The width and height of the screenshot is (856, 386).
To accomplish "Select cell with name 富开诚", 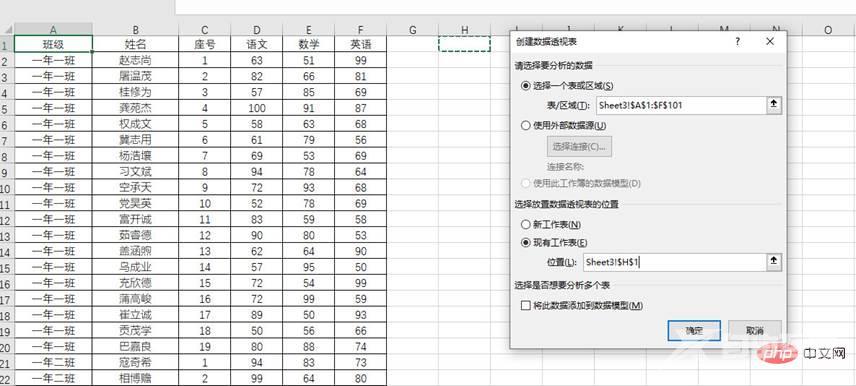I will pos(135,219).
